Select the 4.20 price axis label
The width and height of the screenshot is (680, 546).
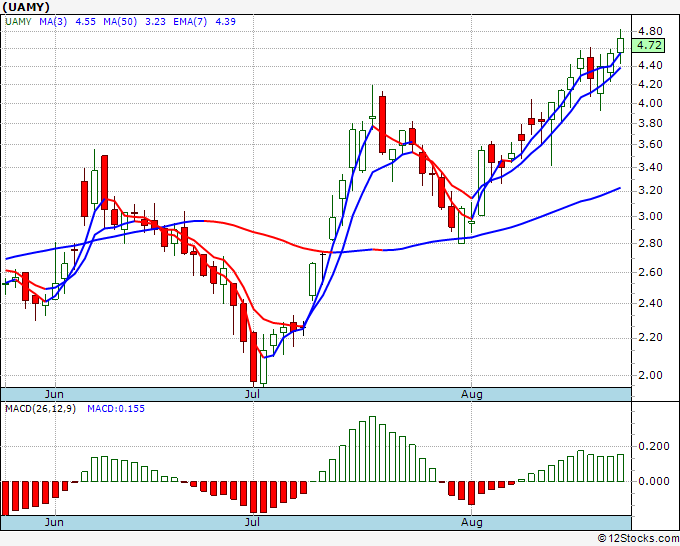[650, 84]
